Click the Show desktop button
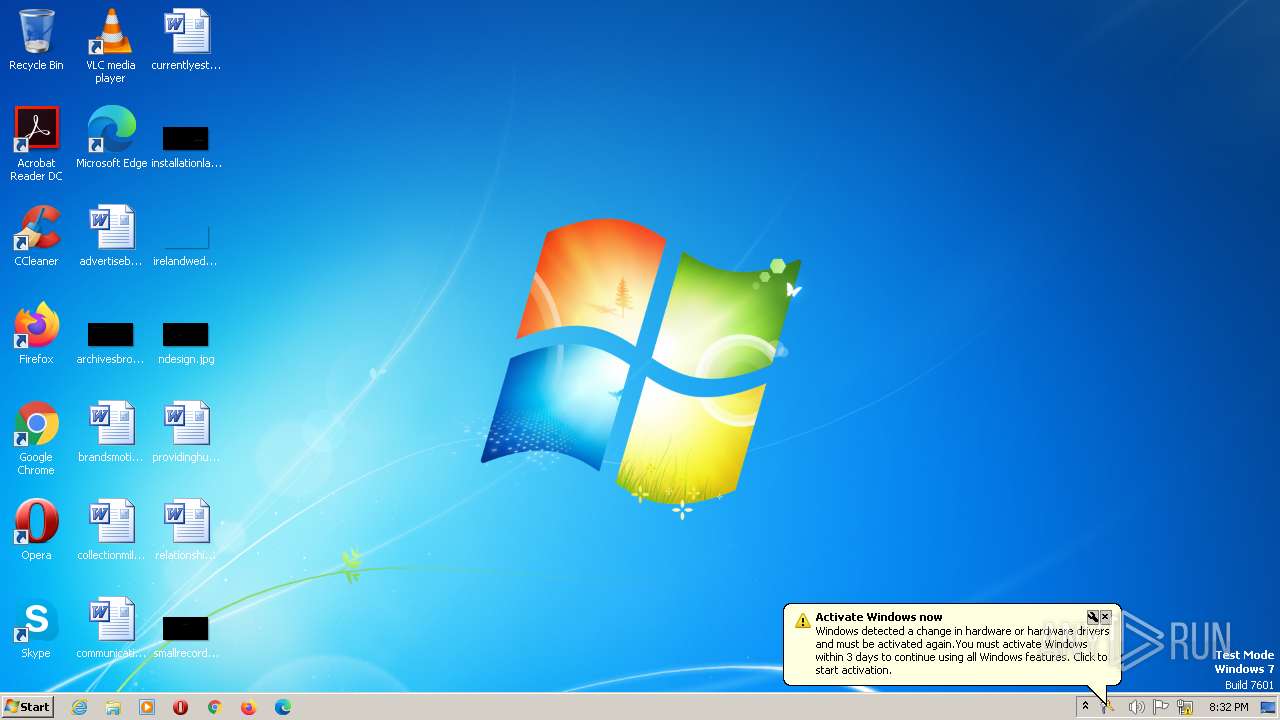 (x=1268, y=707)
